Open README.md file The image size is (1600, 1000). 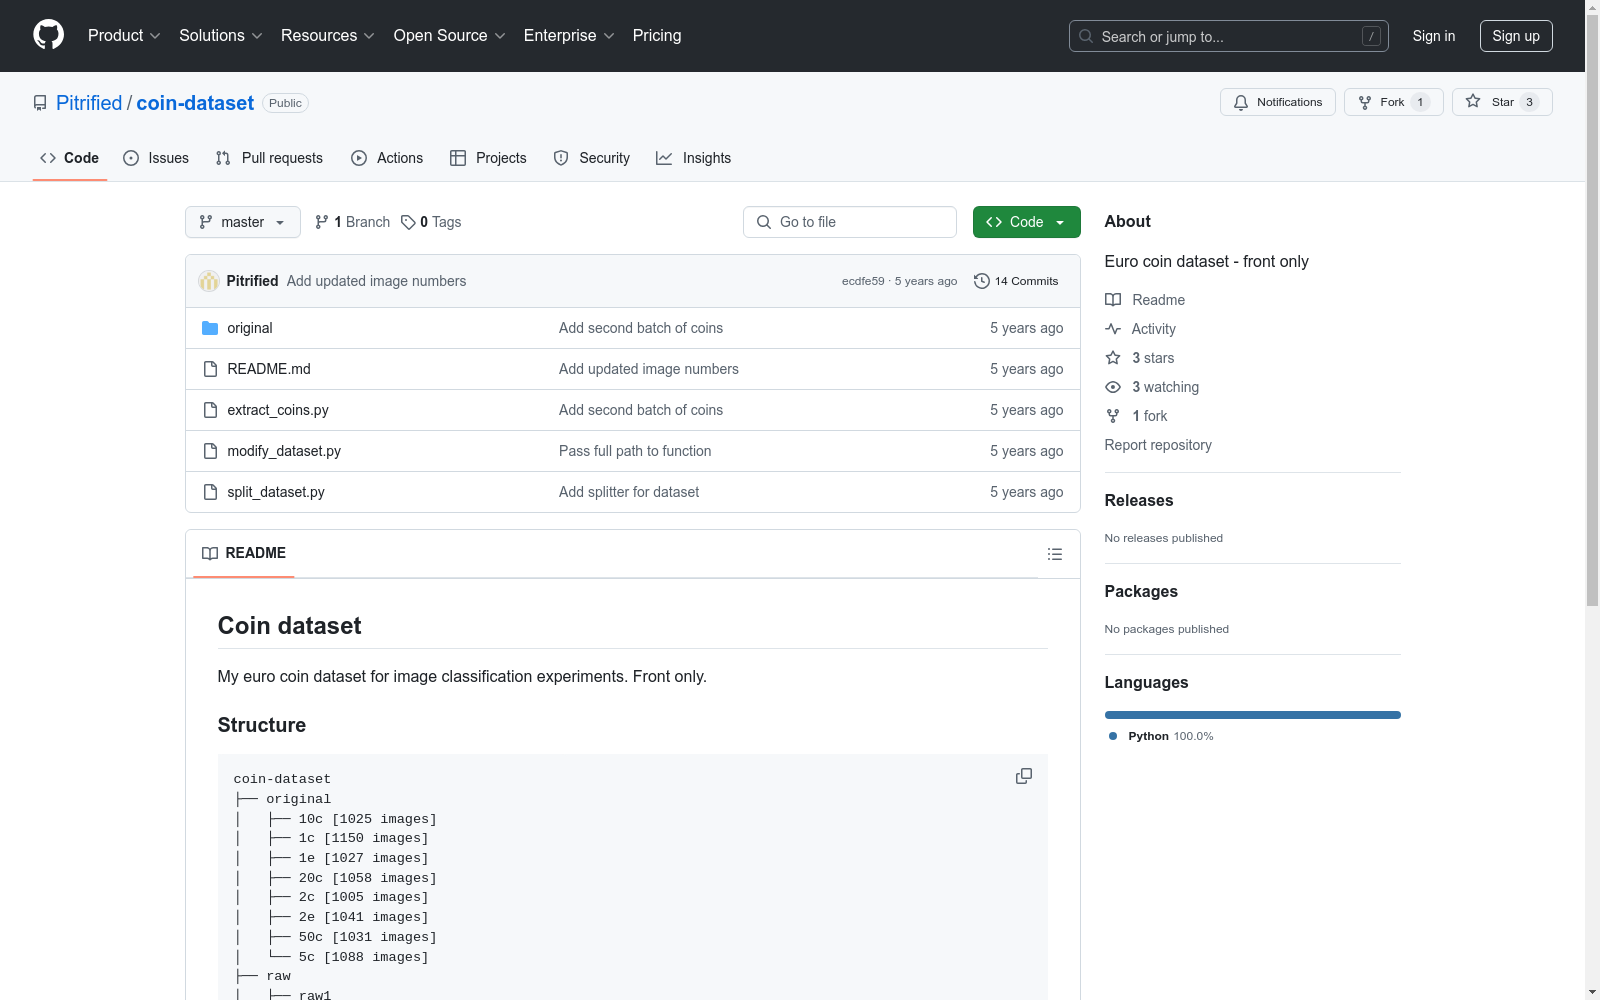(x=269, y=369)
